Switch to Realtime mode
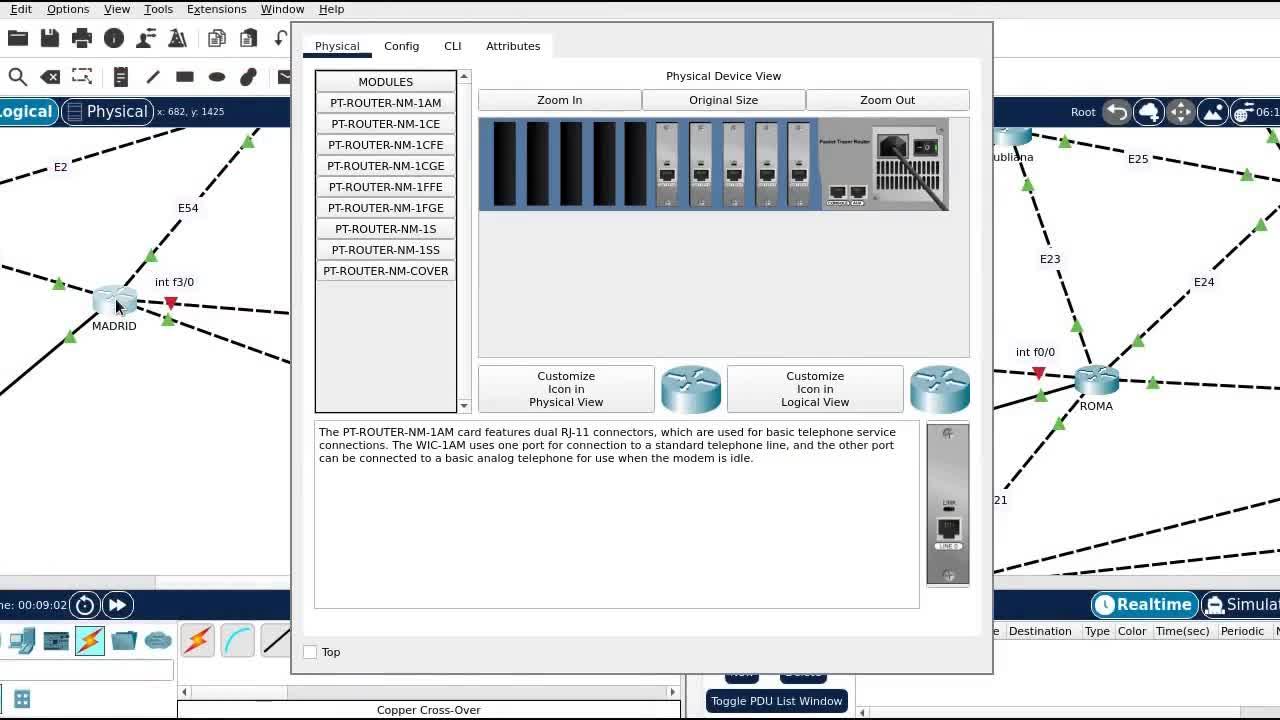The width and height of the screenshot is (1280, 720). [1144, 604]
